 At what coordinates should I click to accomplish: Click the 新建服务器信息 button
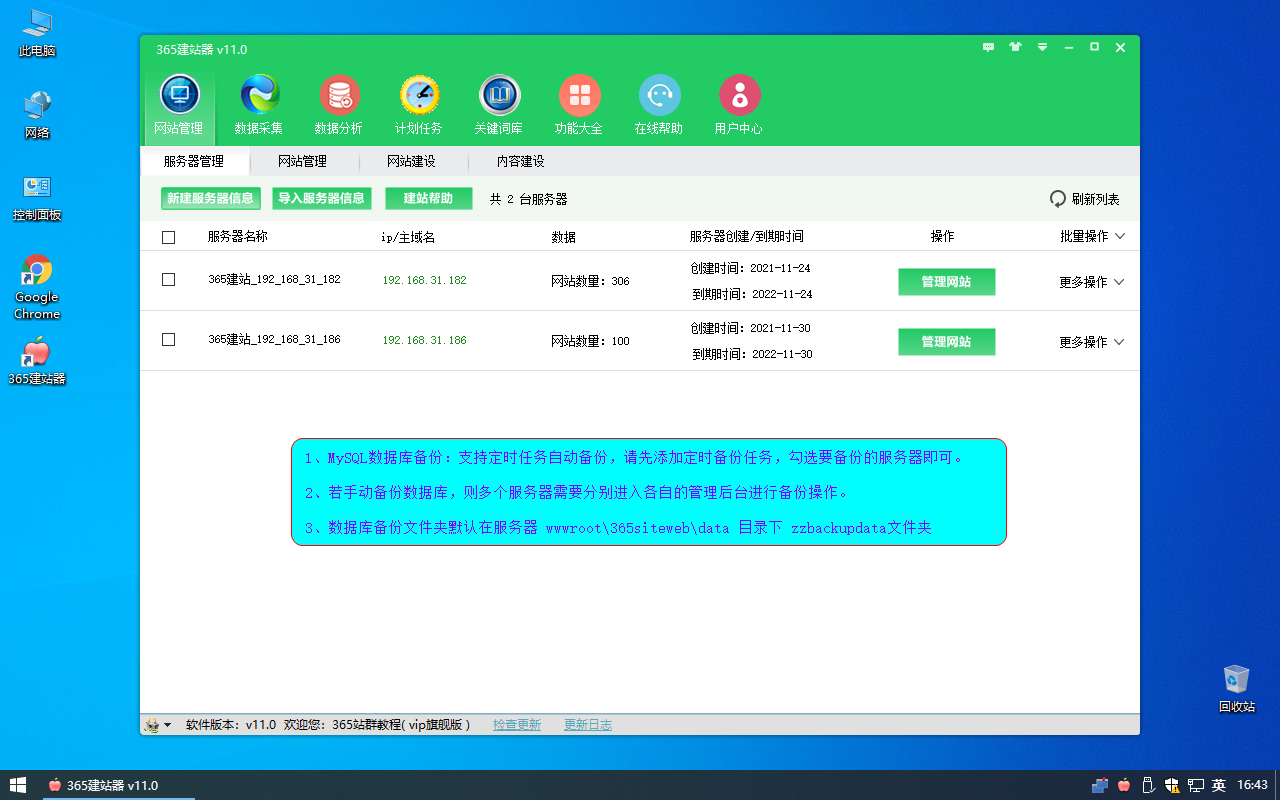click(x=210, y=199)
